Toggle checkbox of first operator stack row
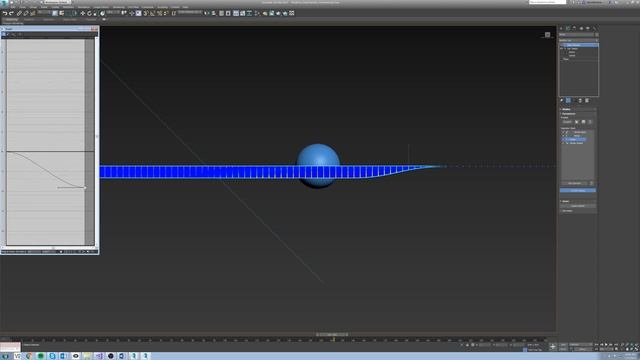The image size is (640, 360). (563, 132)
